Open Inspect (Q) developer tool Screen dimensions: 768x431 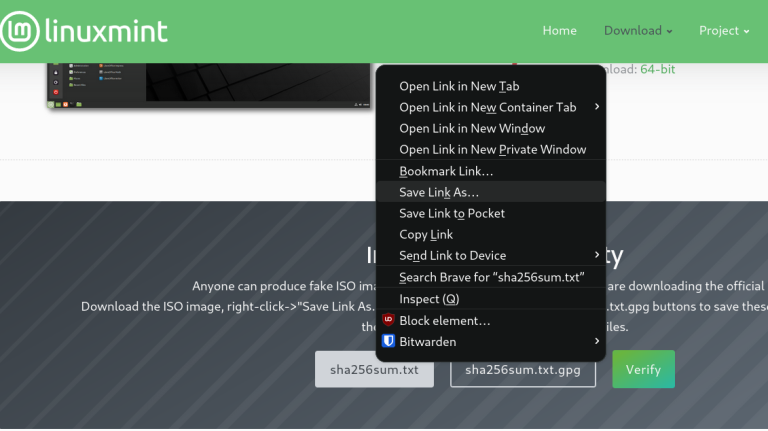click(x=429, y=299)
